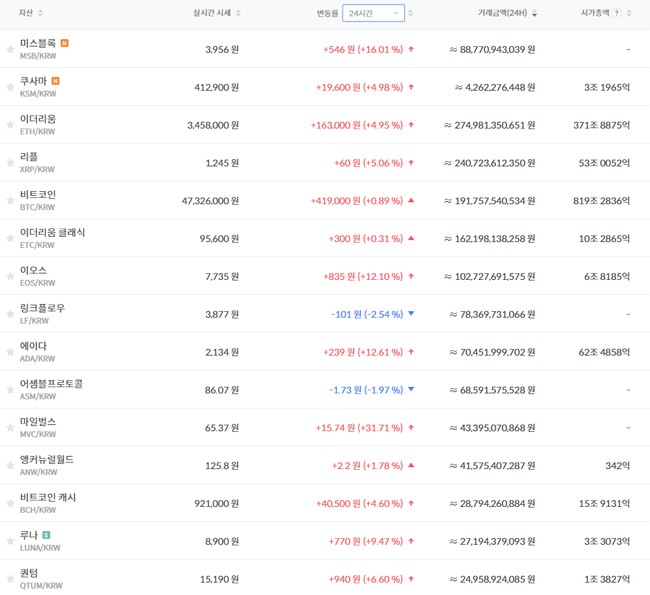This screenshot has width=650, height=595.
Task: Sort by 시가총액 market cap arrows
Action: (x=629, y=13)
